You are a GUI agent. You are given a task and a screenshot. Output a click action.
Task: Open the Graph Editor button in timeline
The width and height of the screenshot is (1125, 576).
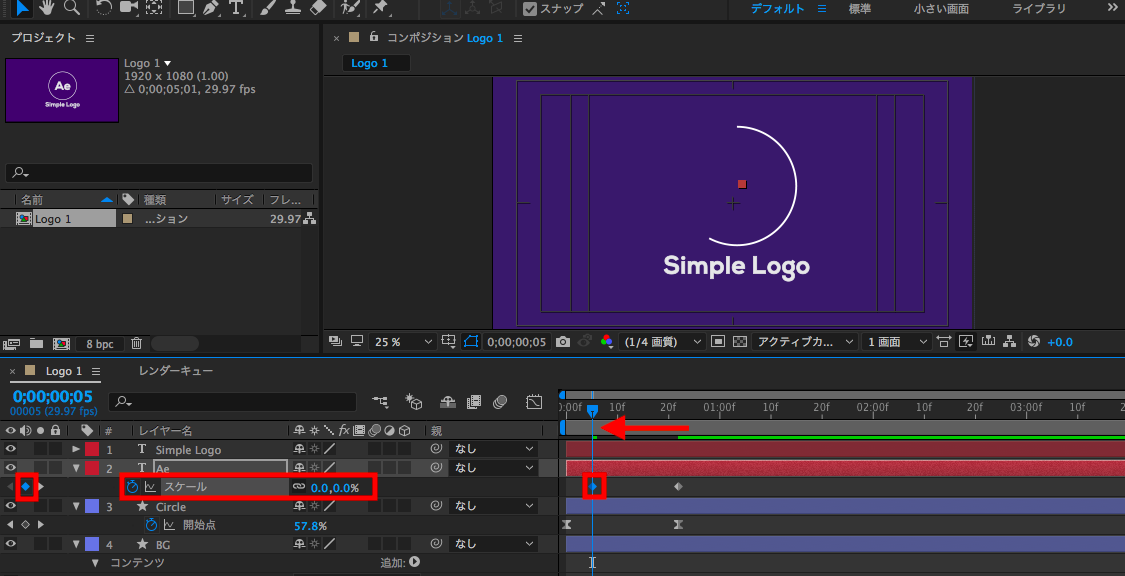[535, 402]
